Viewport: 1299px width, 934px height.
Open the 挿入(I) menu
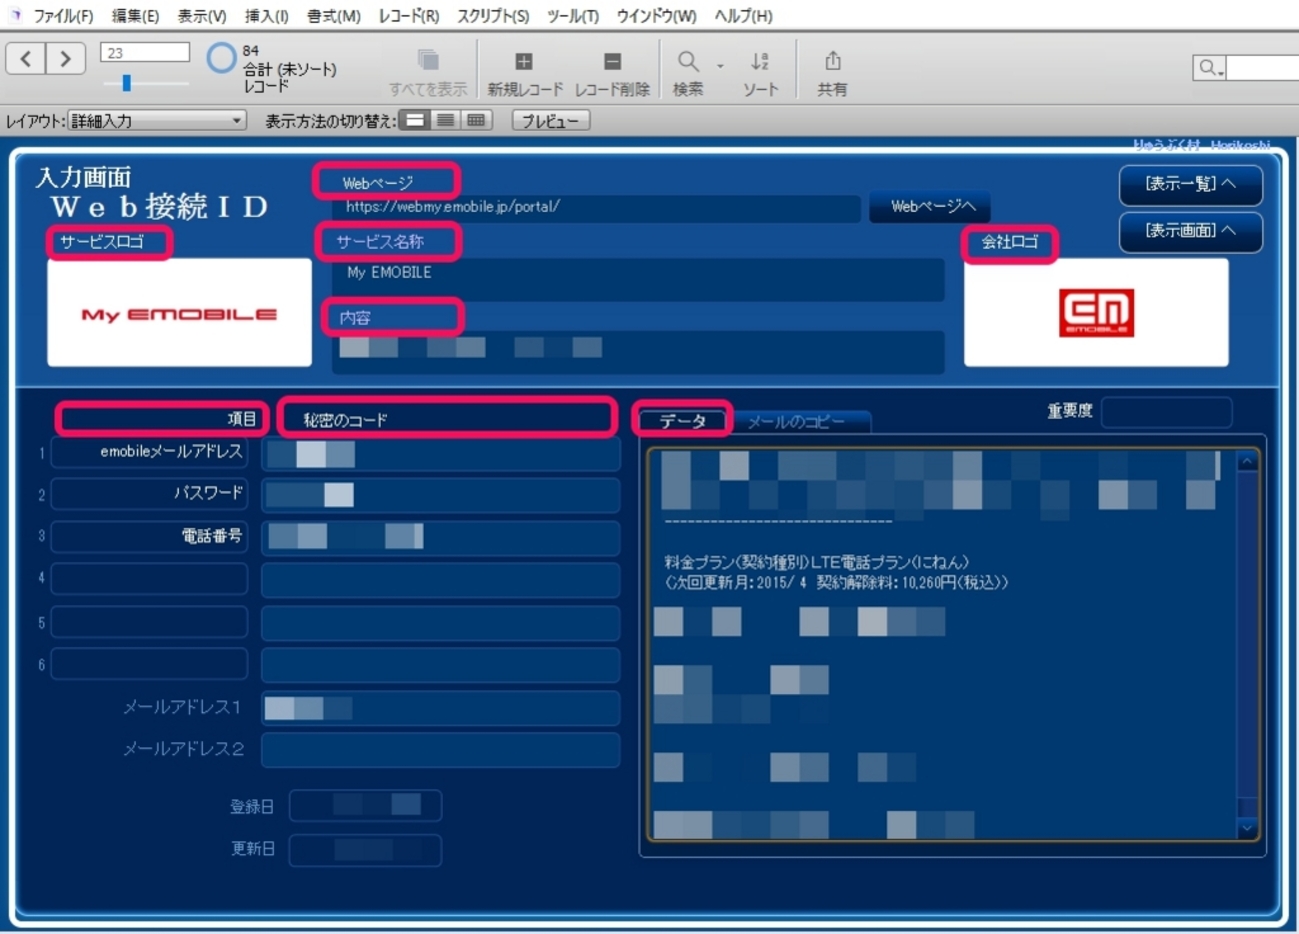267,16
